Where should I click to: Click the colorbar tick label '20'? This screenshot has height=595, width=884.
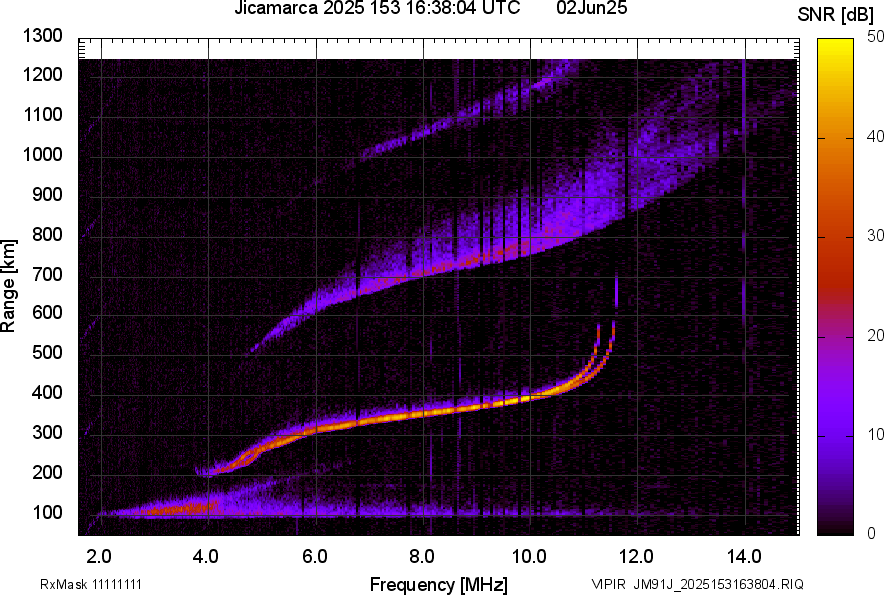tap(876, 335)
